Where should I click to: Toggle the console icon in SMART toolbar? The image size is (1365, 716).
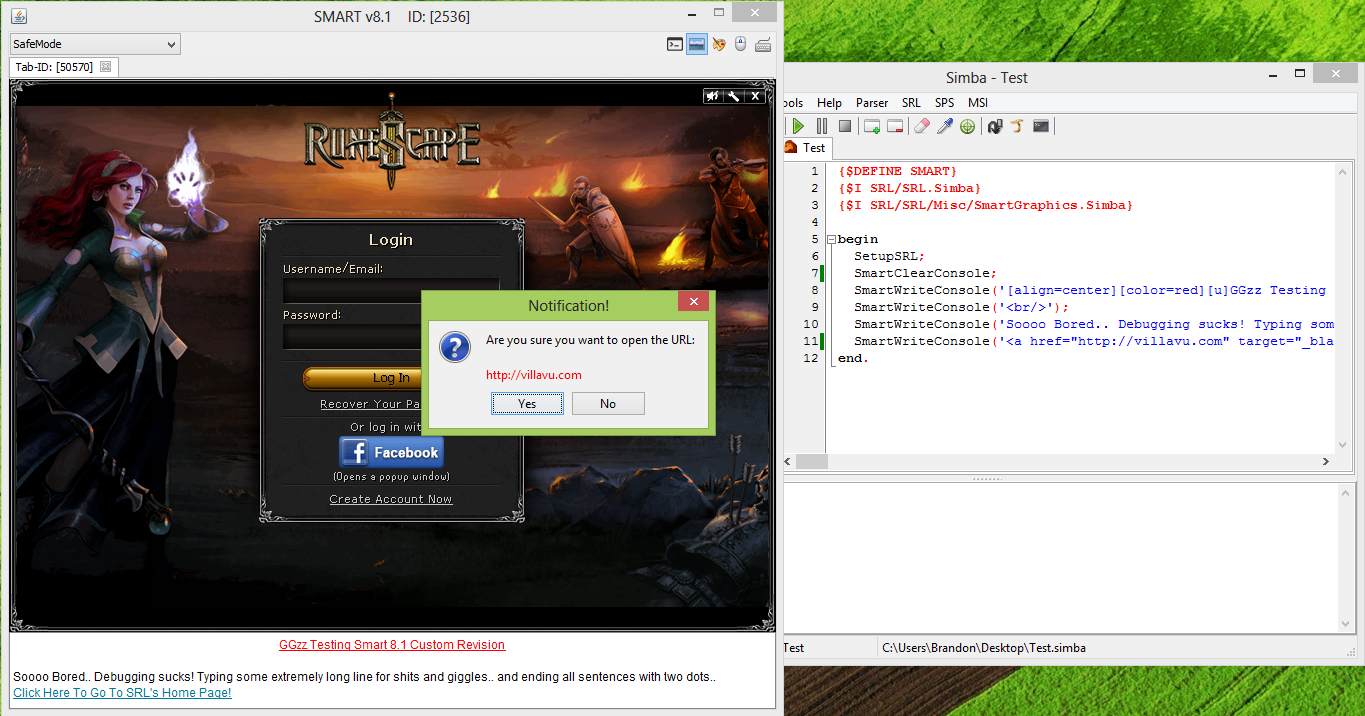click(x=675, y=44)
